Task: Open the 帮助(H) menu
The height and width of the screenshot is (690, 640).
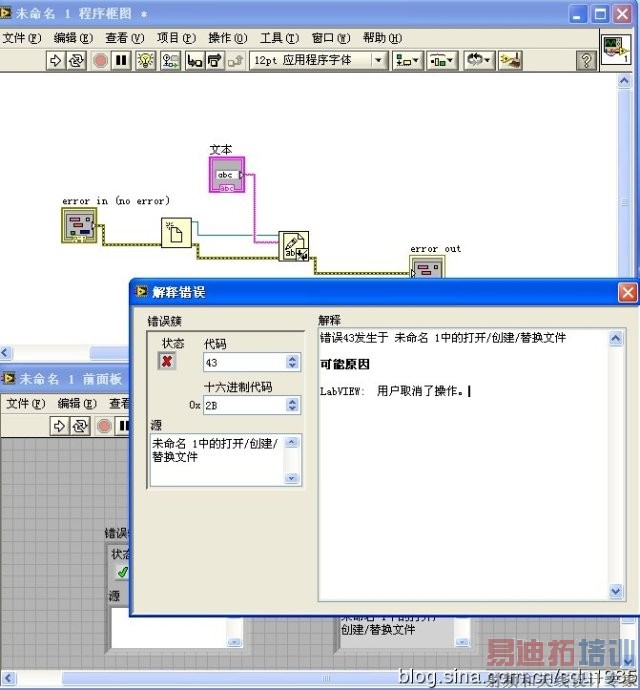Action: (x=383, y=38)
